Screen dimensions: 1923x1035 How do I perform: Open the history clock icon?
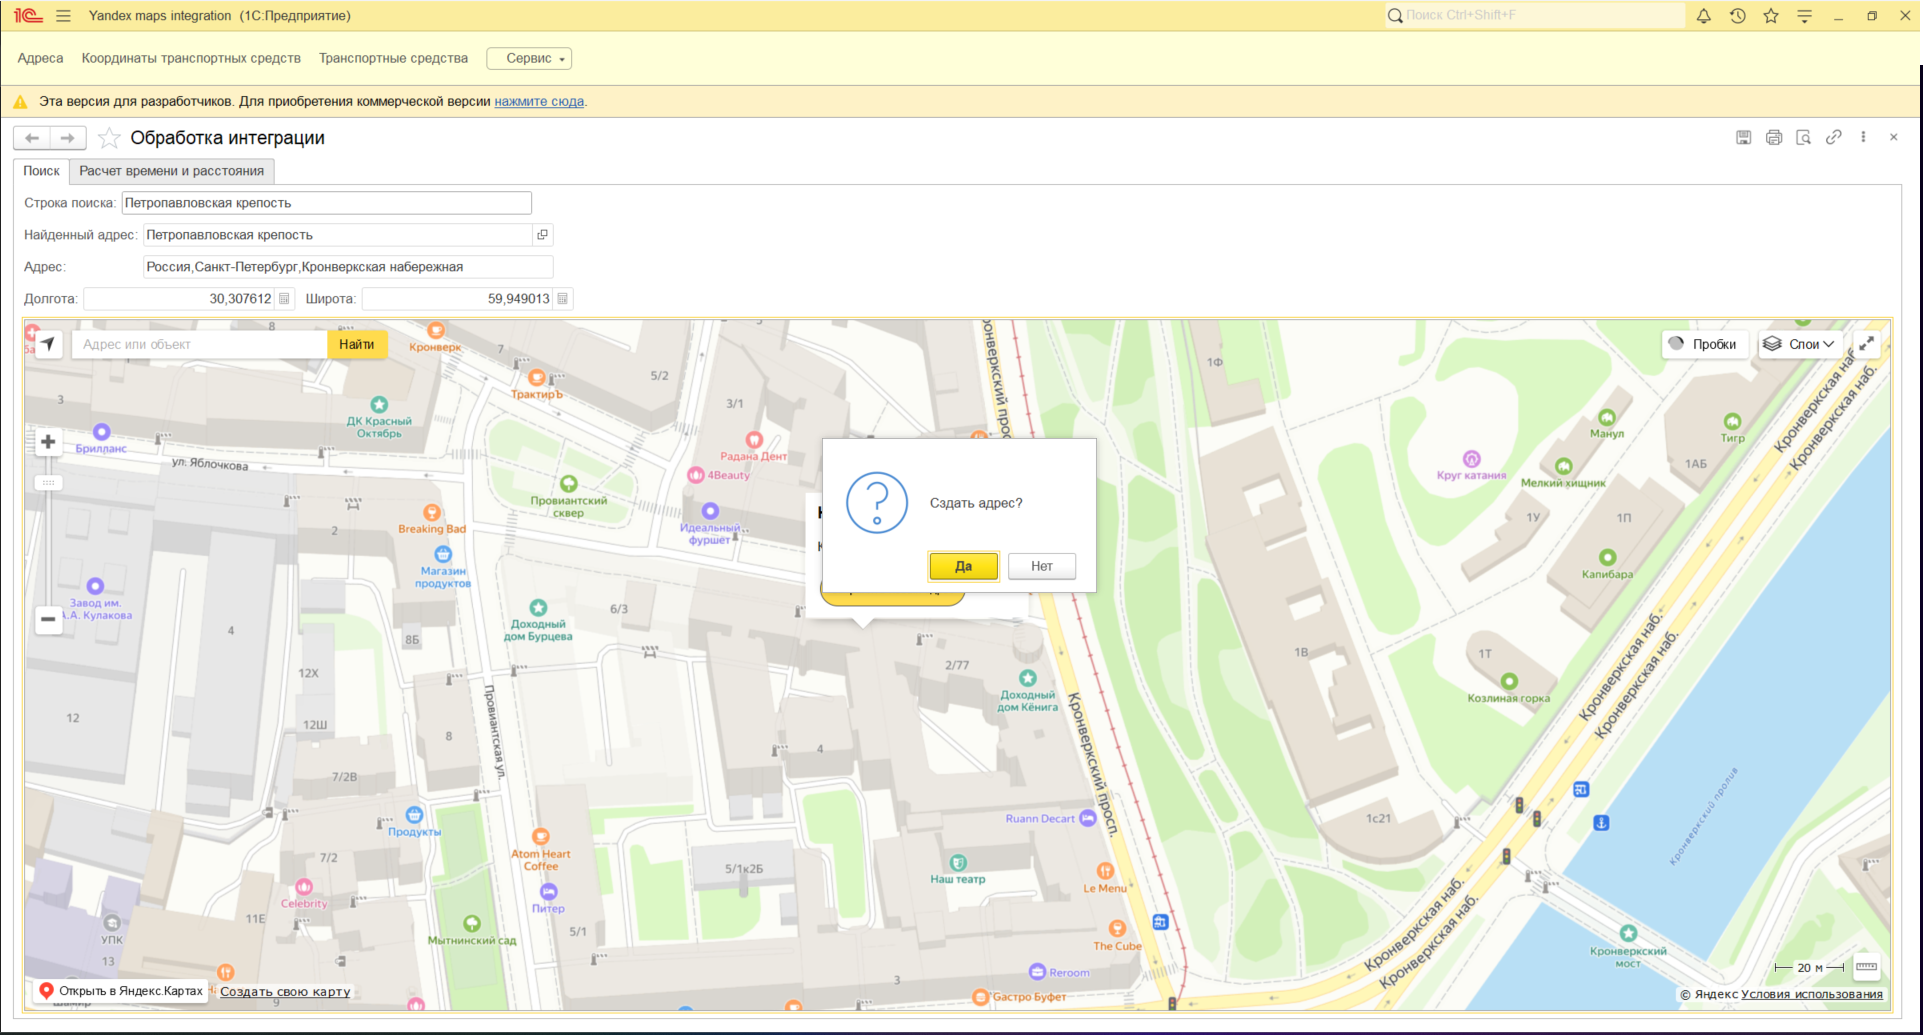(1737, 16)
